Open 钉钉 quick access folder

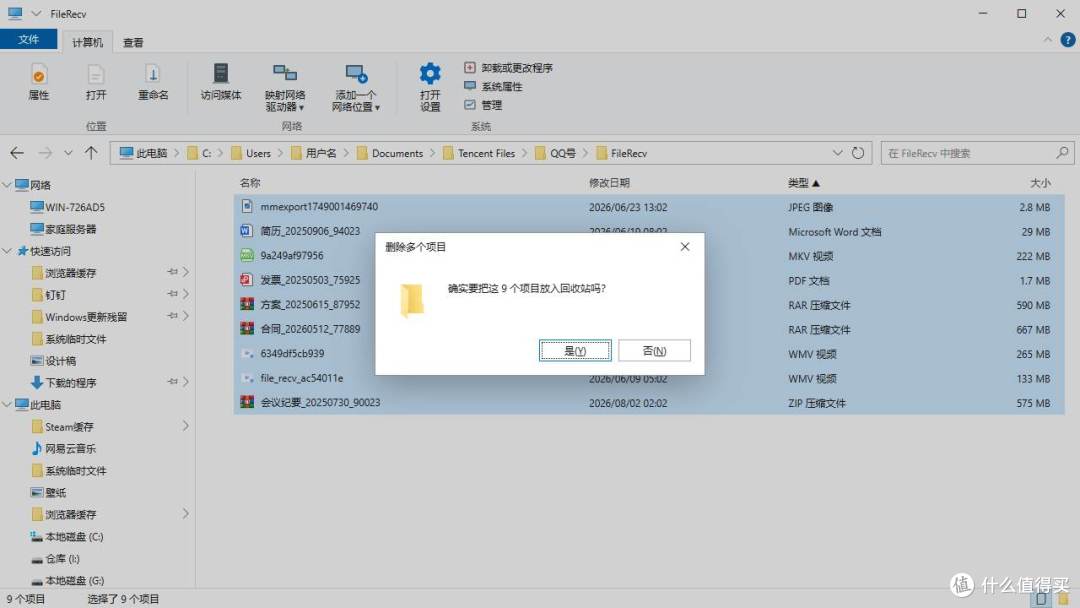[49, 295]
